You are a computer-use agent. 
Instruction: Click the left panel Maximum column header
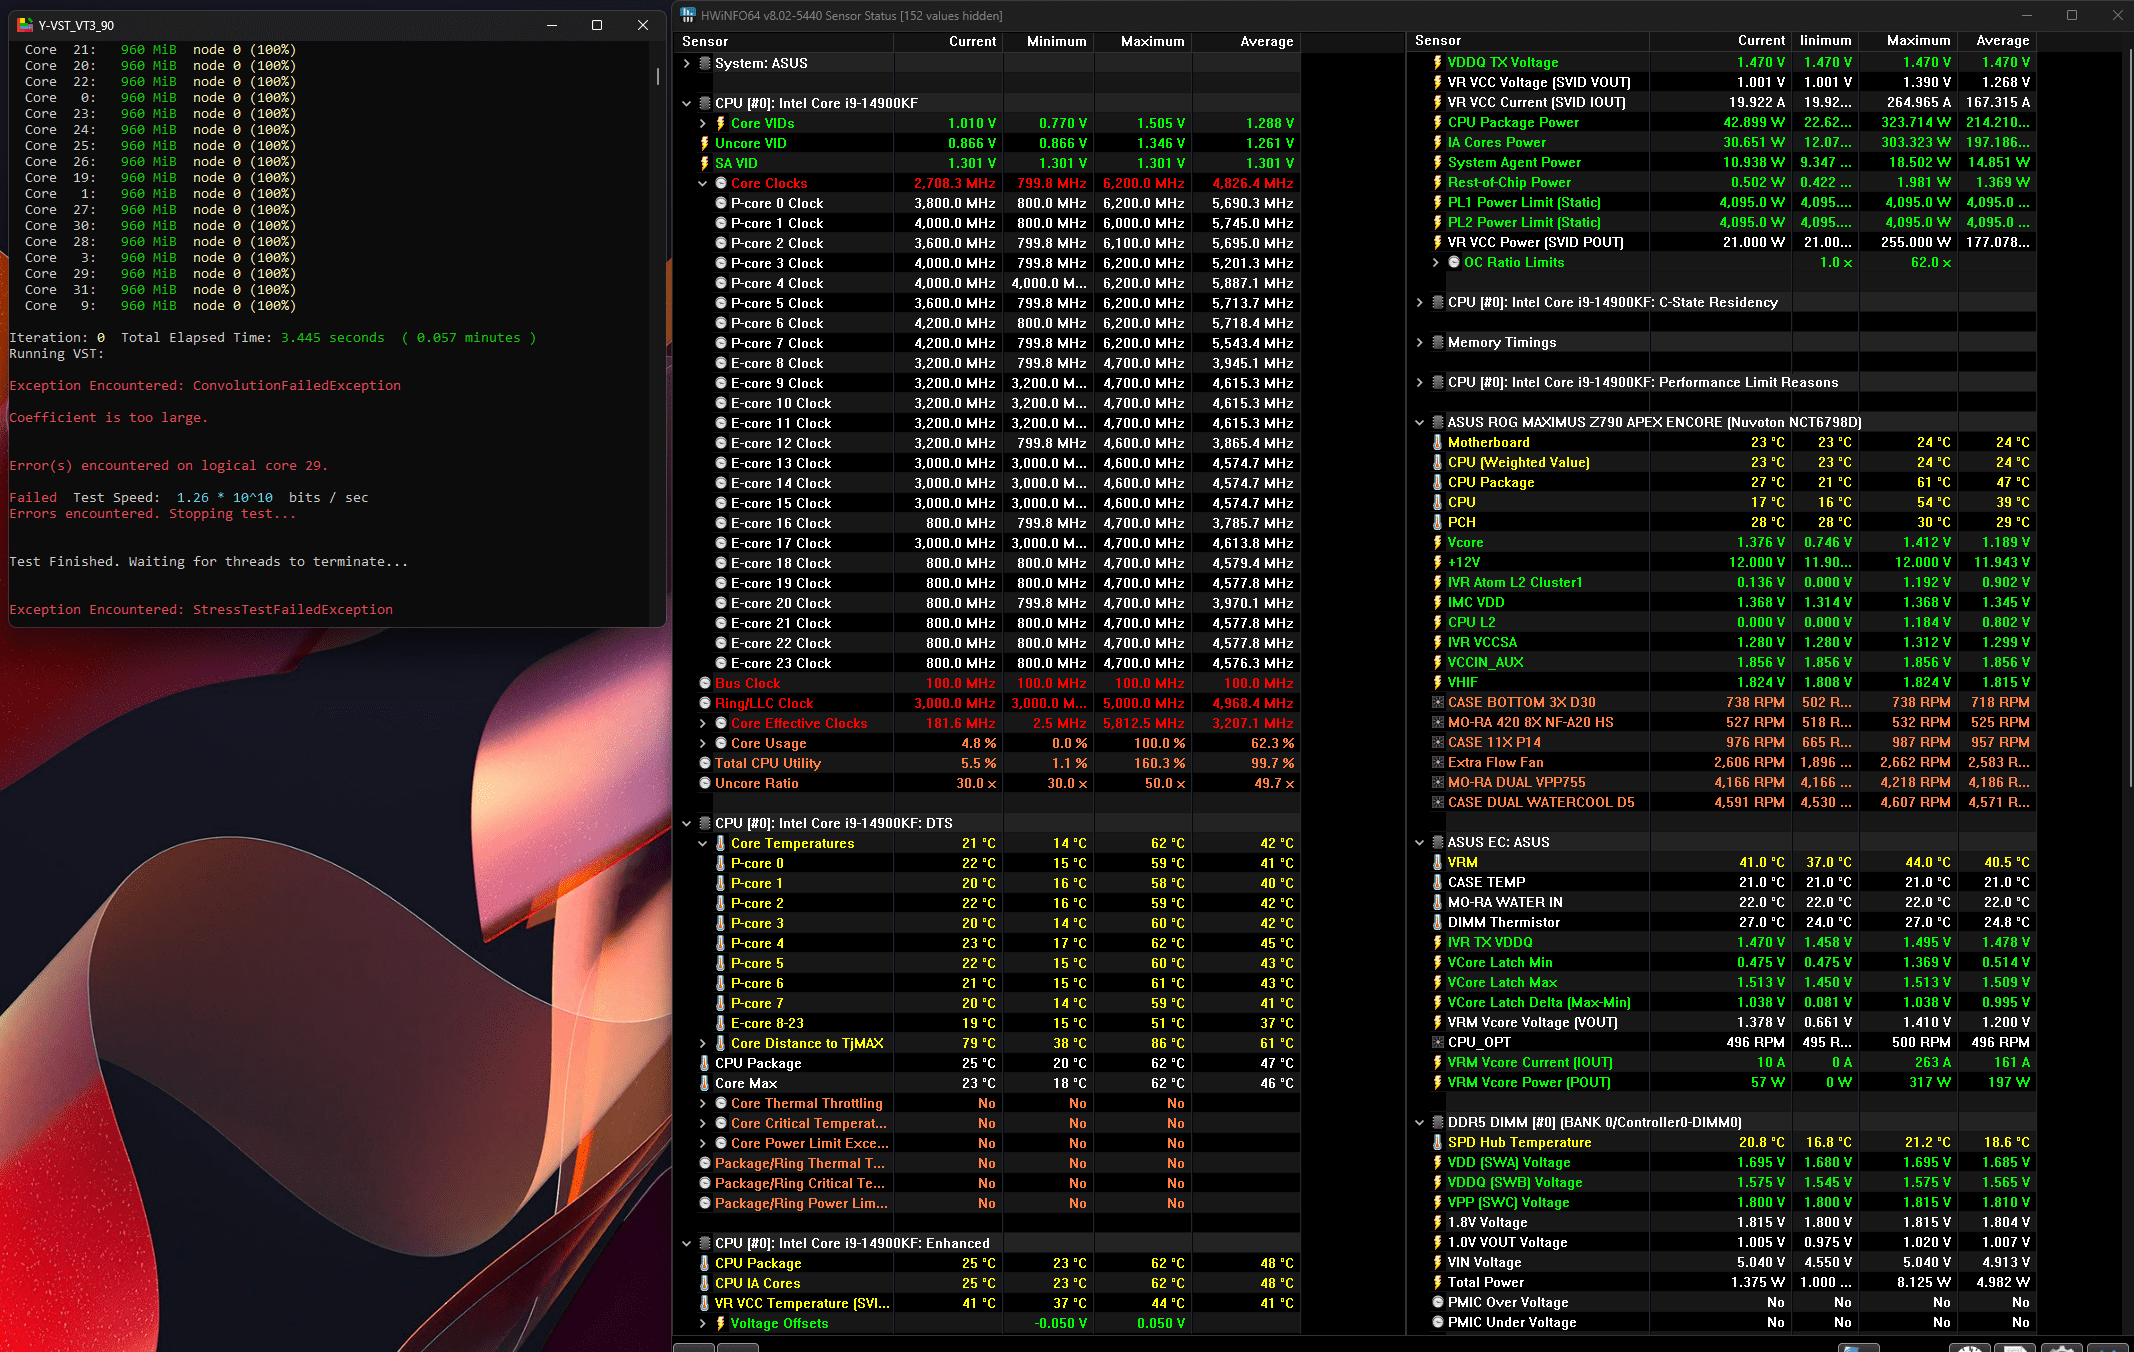pos(1143,41)
